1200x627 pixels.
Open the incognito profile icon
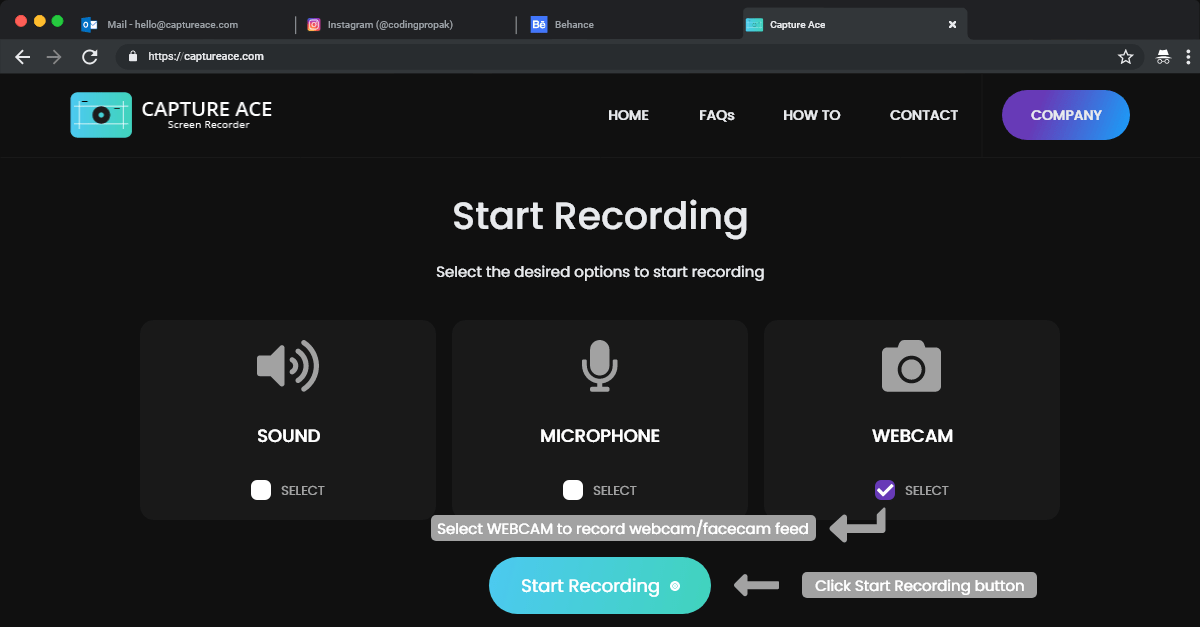click(x=1163, y=57)
